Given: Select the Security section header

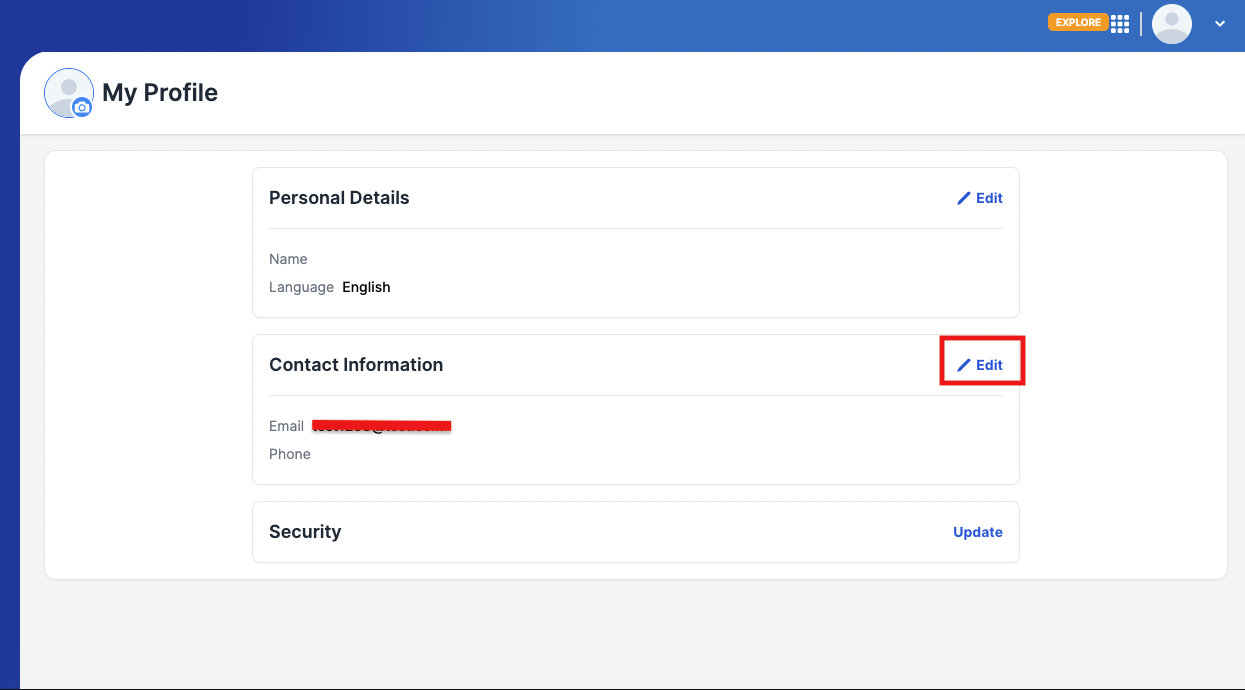Looking at the screenshot, I should pos(305,531).
